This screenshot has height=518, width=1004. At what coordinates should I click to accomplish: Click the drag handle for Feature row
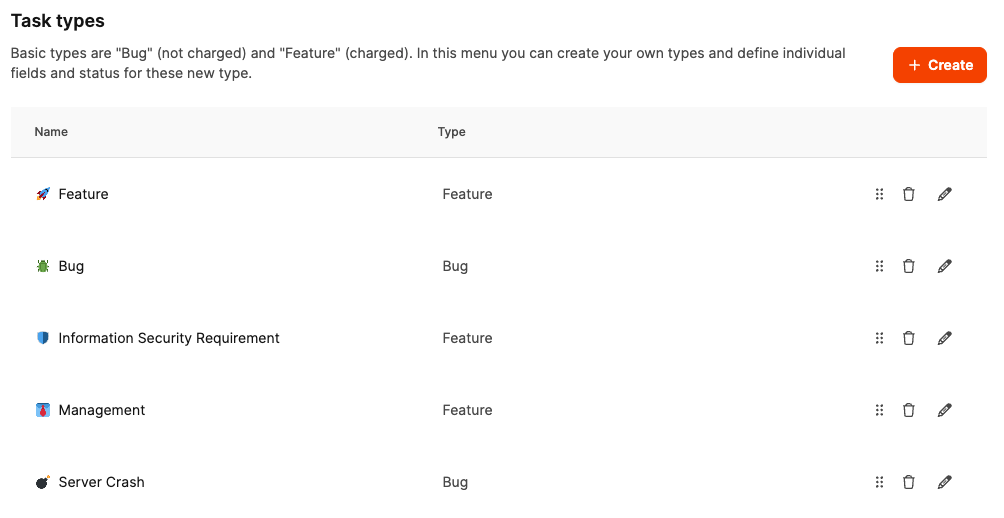click(x=879, y=194)
